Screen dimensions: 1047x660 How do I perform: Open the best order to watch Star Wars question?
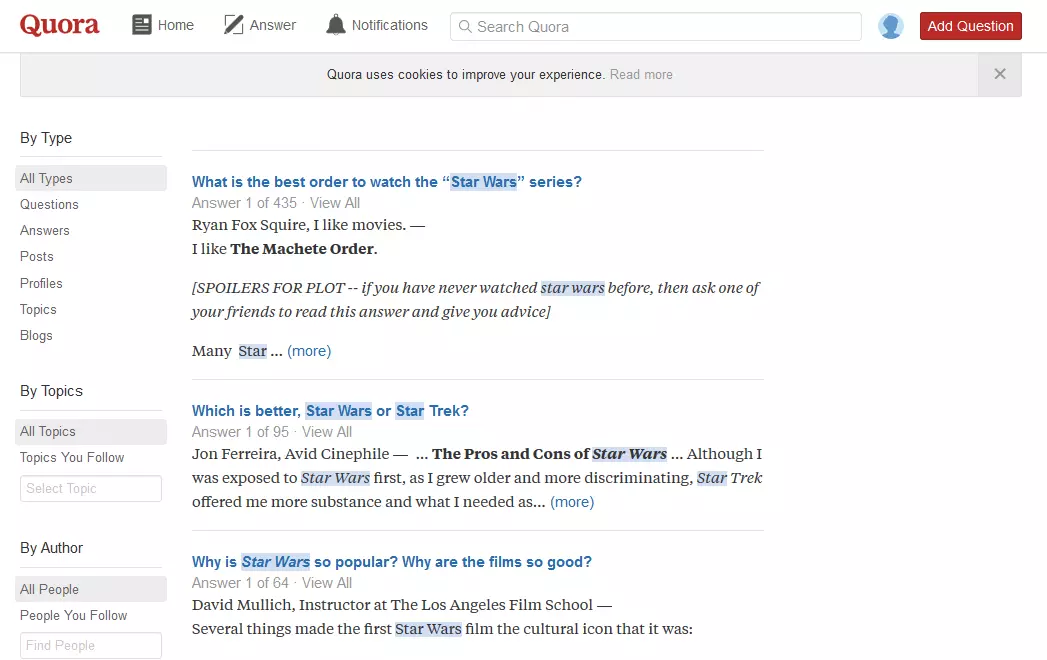click(387, 182)
